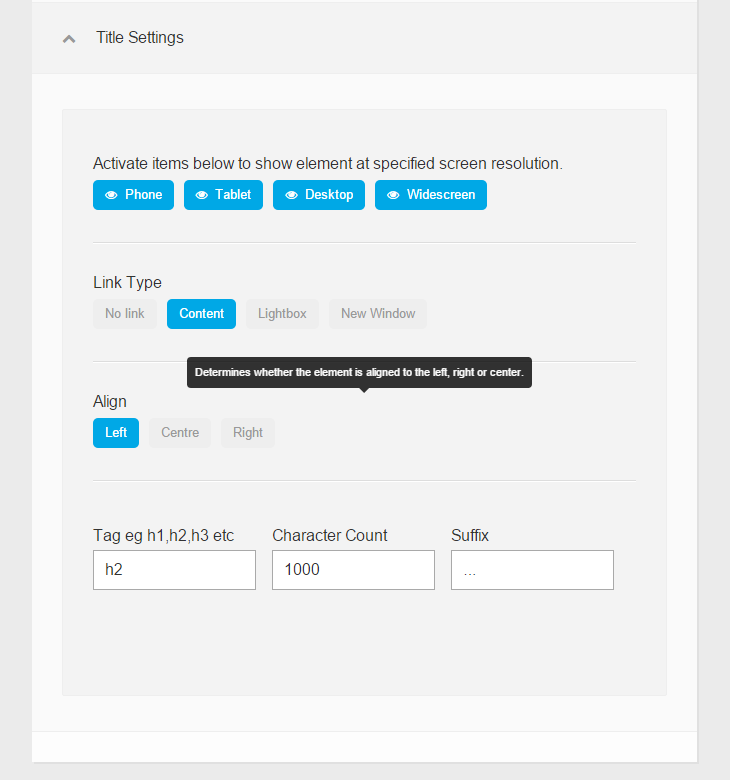
Task: Click the Tag eg h1,h2,h3 etc label
Action: tap(163, 535)
